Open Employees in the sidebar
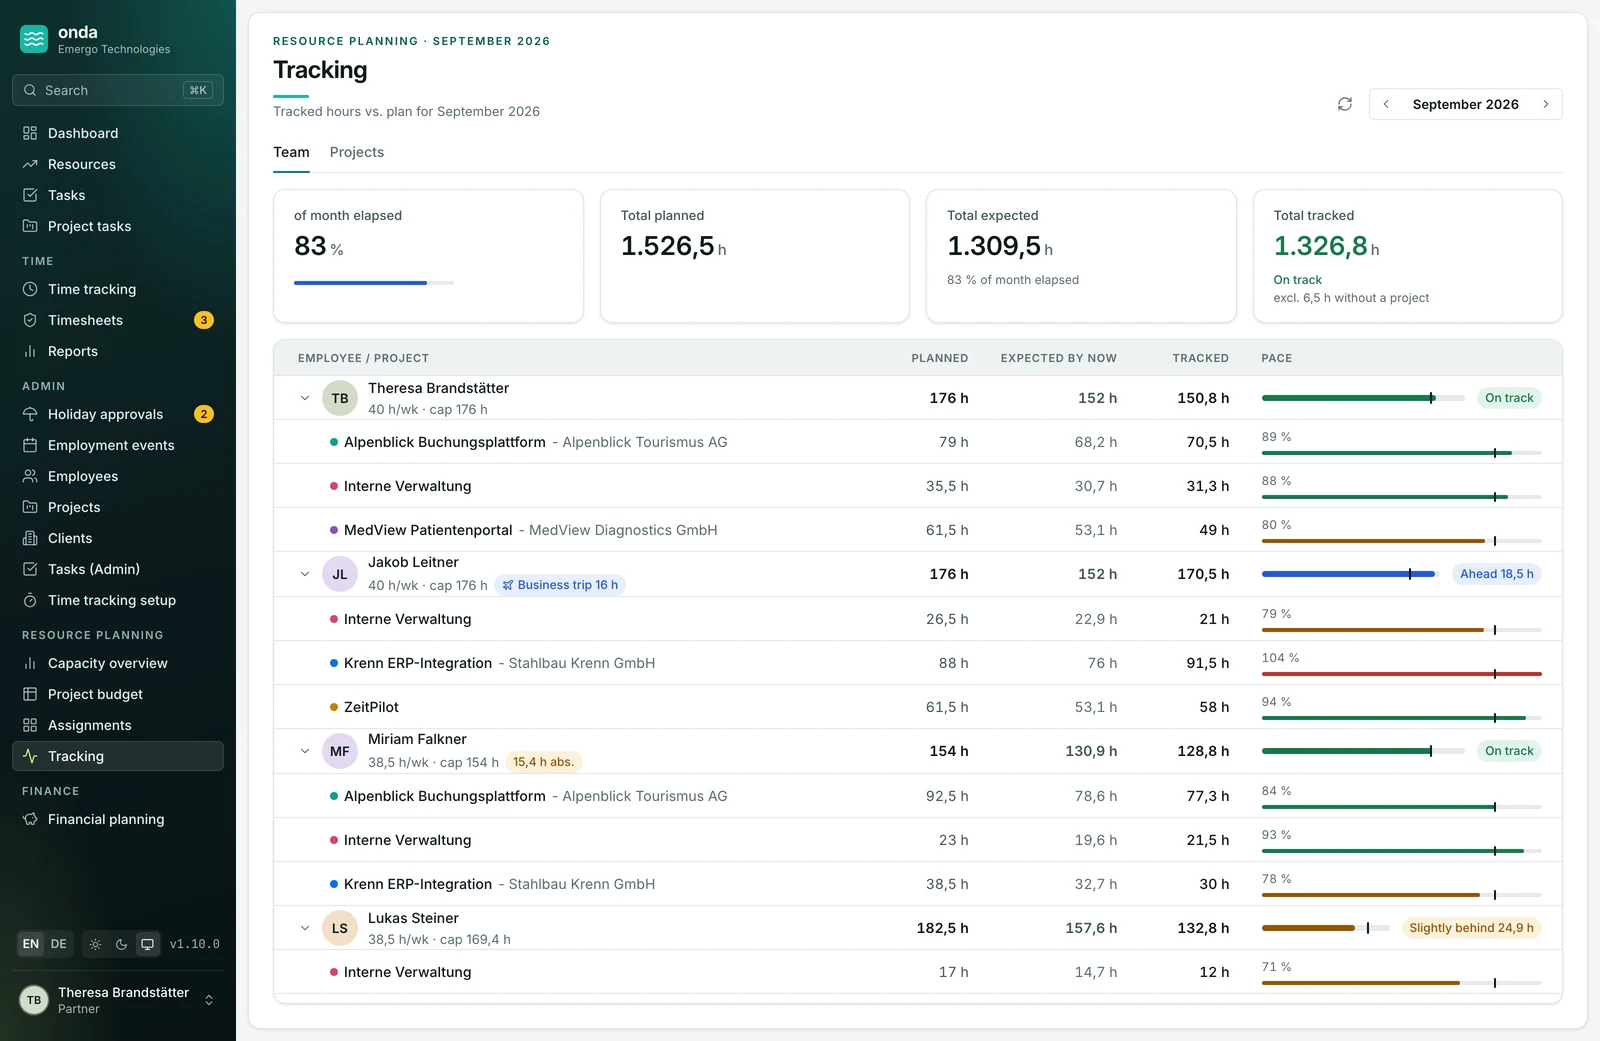1600x1041 pixels. tap(118, 476)
